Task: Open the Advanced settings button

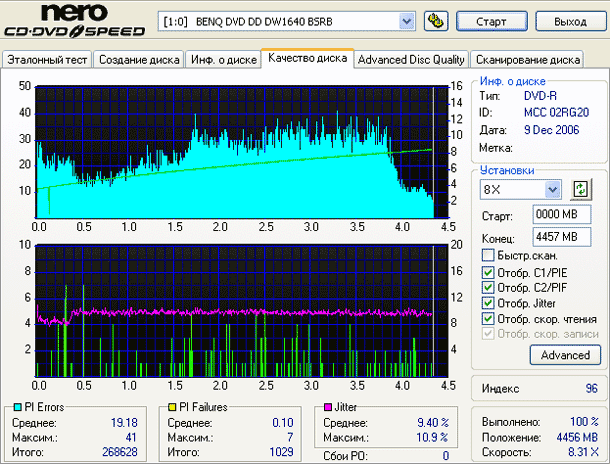Action: click(565, 355)
